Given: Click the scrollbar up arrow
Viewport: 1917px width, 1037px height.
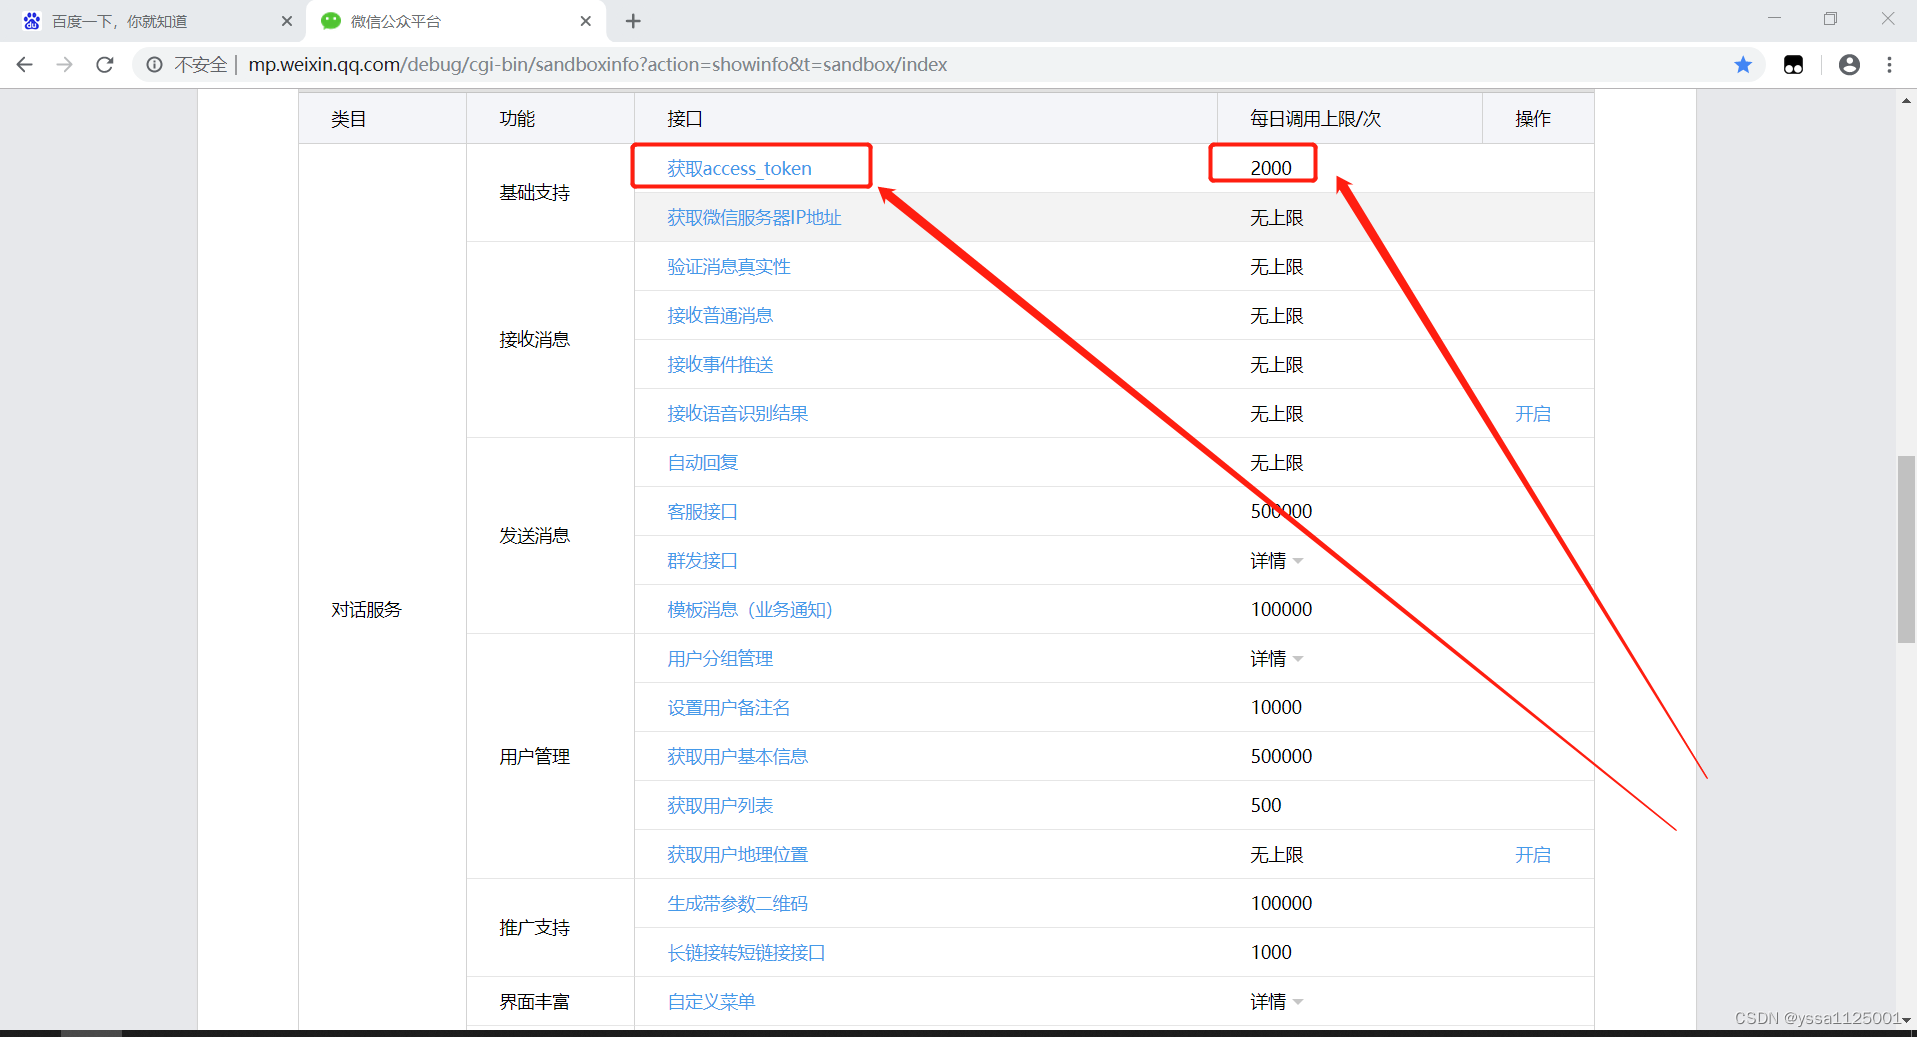Looking at the screenshot, I should point(1906,100).
